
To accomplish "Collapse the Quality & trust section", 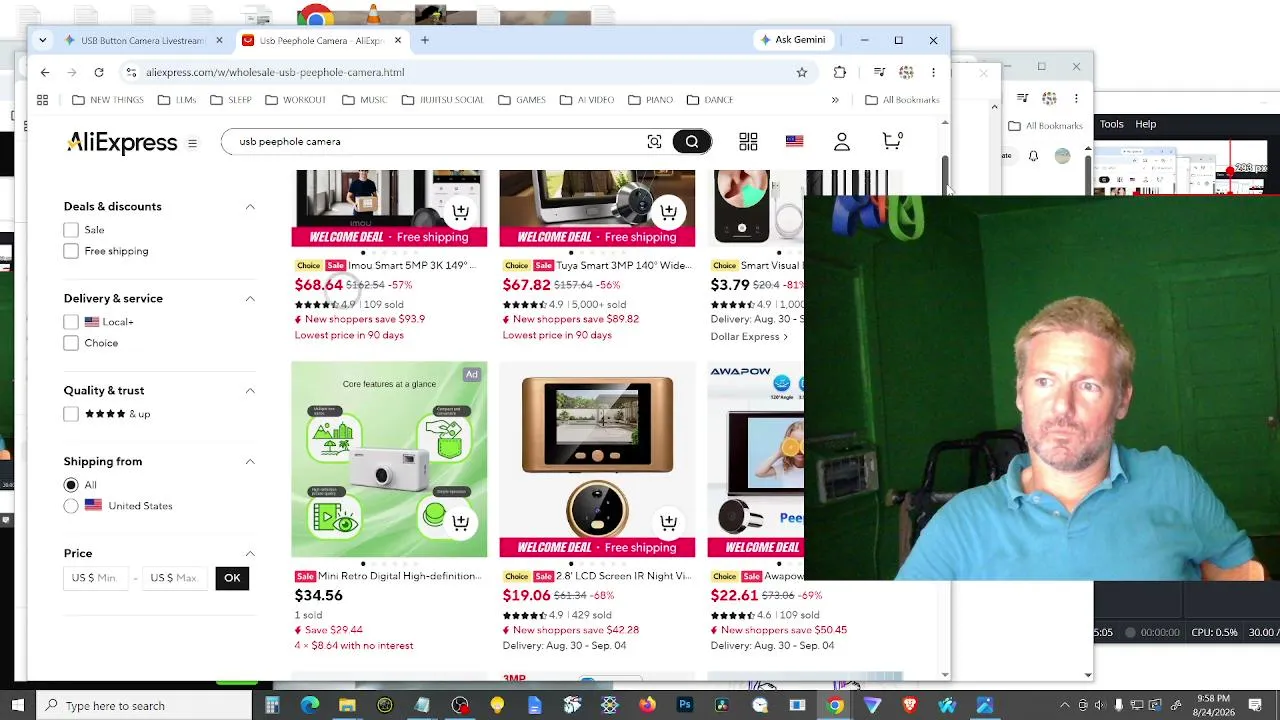I will click(250, 391).
